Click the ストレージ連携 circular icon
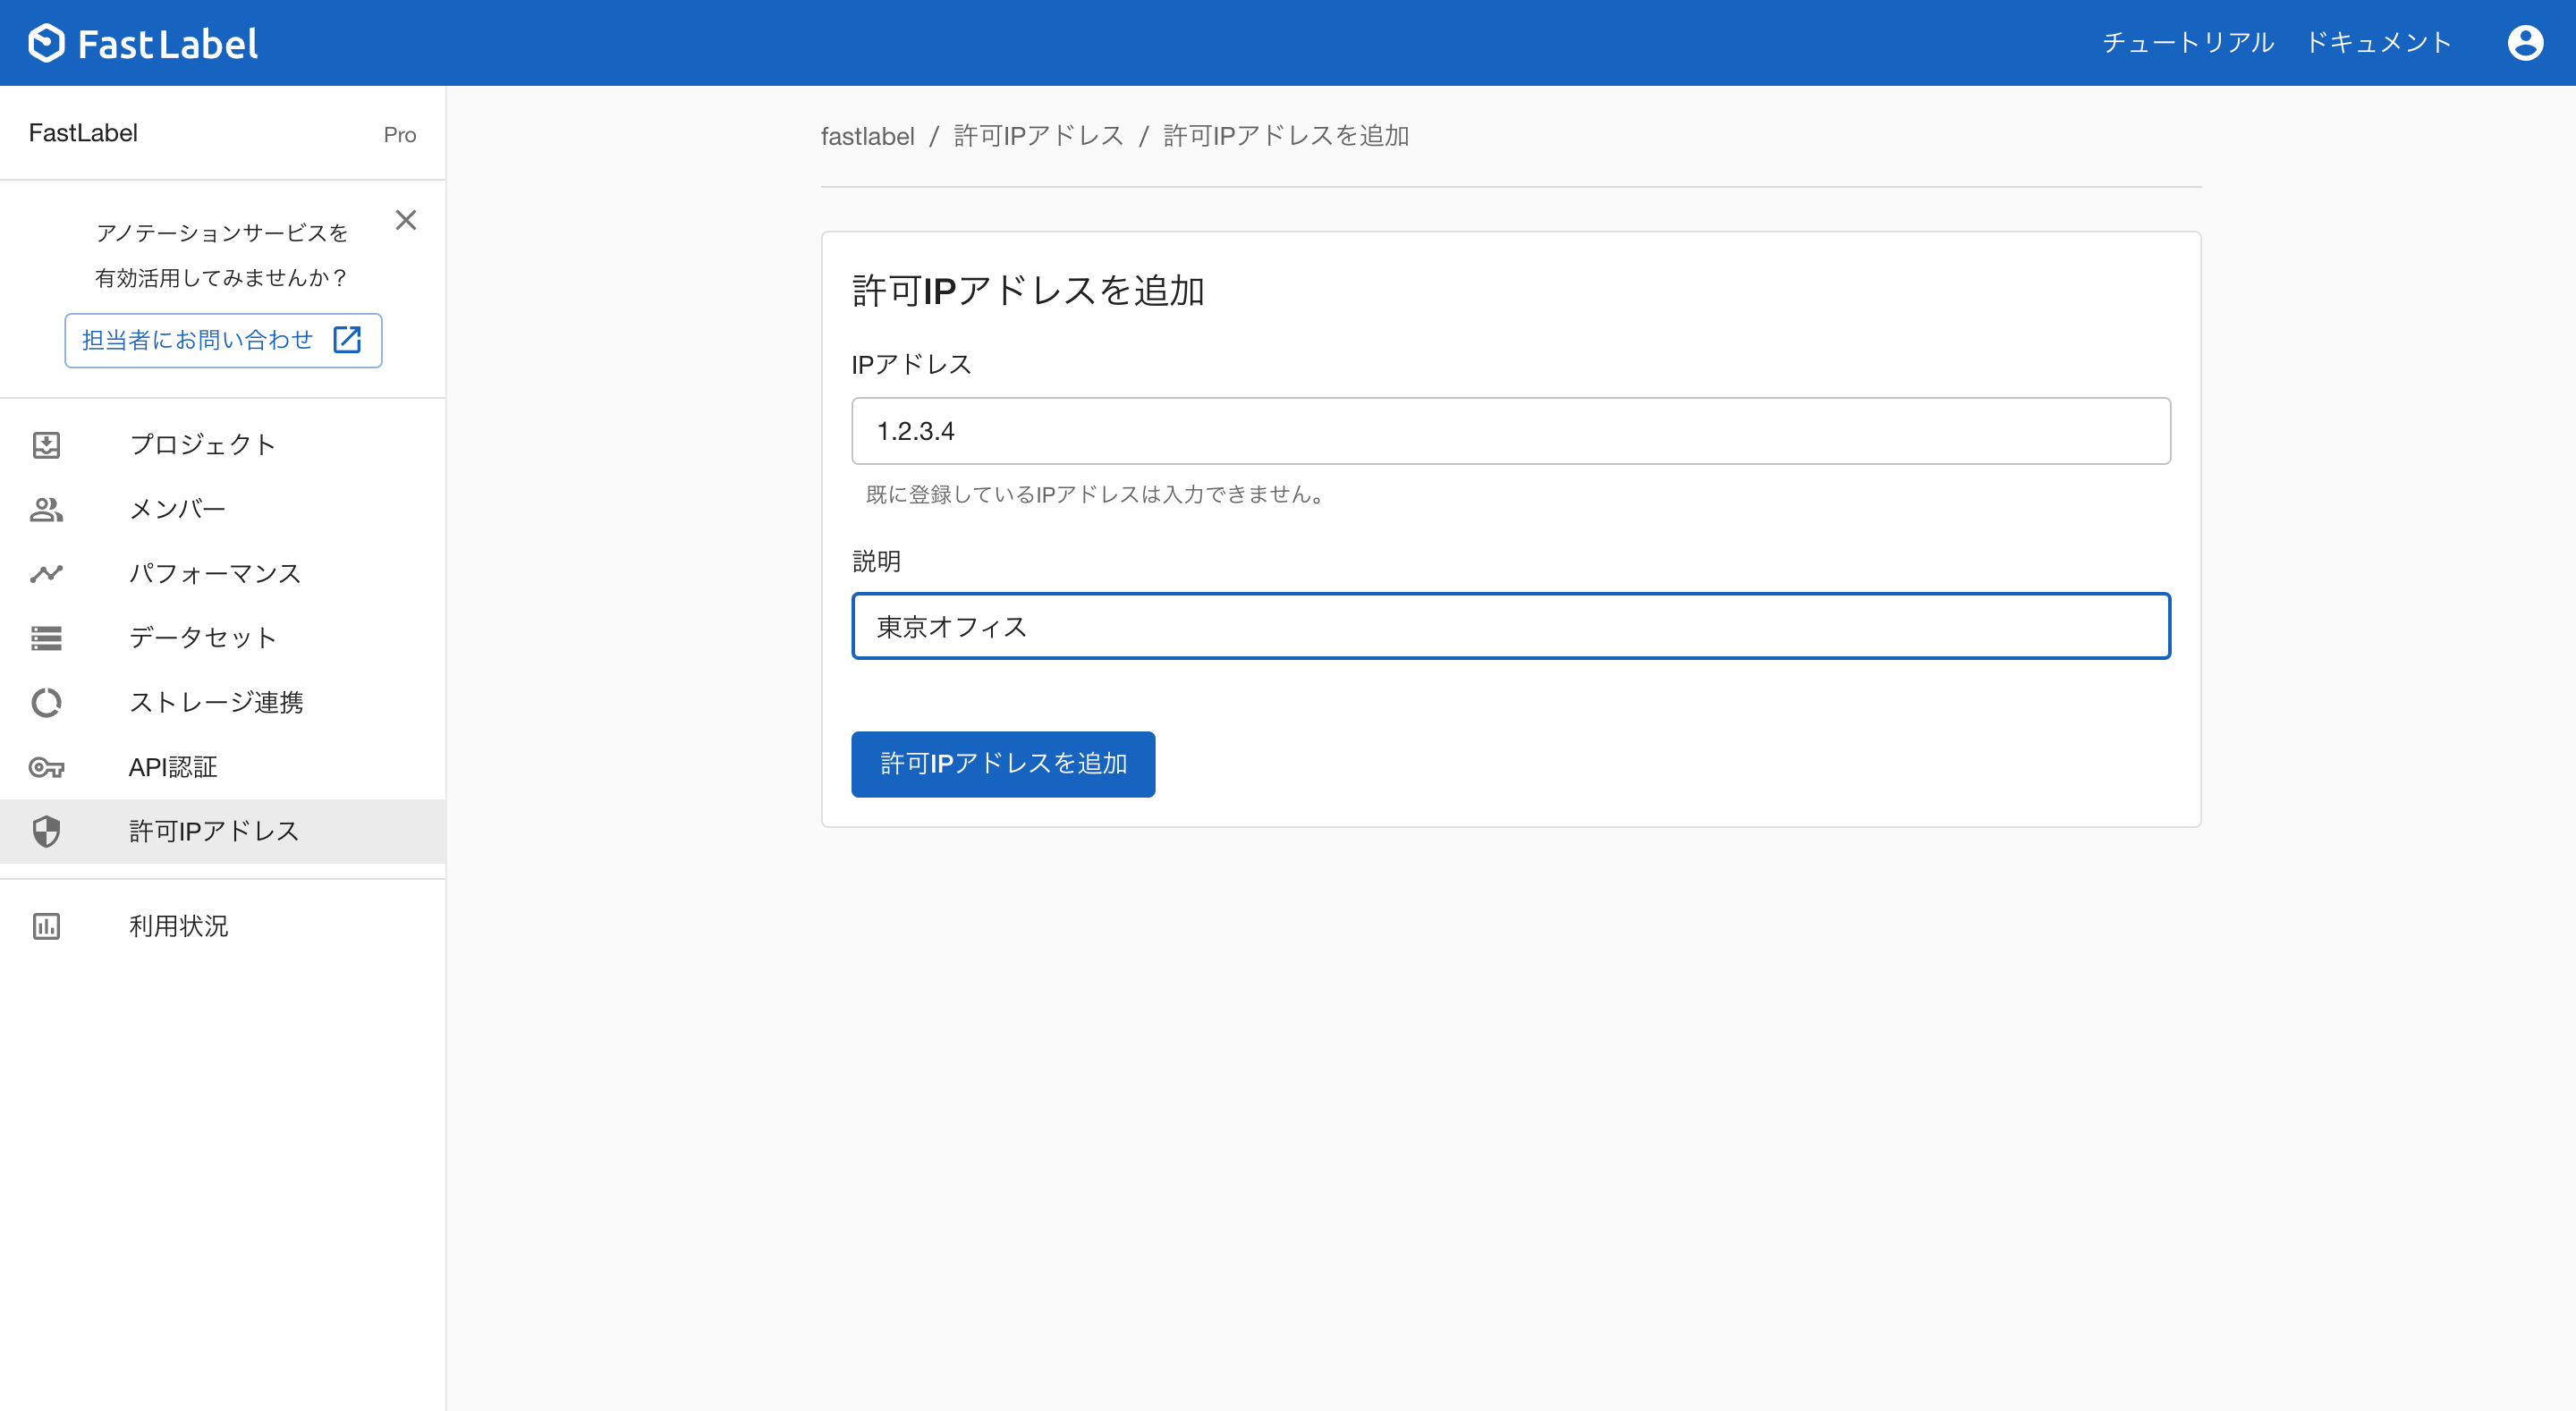This screenshot has width=2576, height=1411. [x=46, y=703]
